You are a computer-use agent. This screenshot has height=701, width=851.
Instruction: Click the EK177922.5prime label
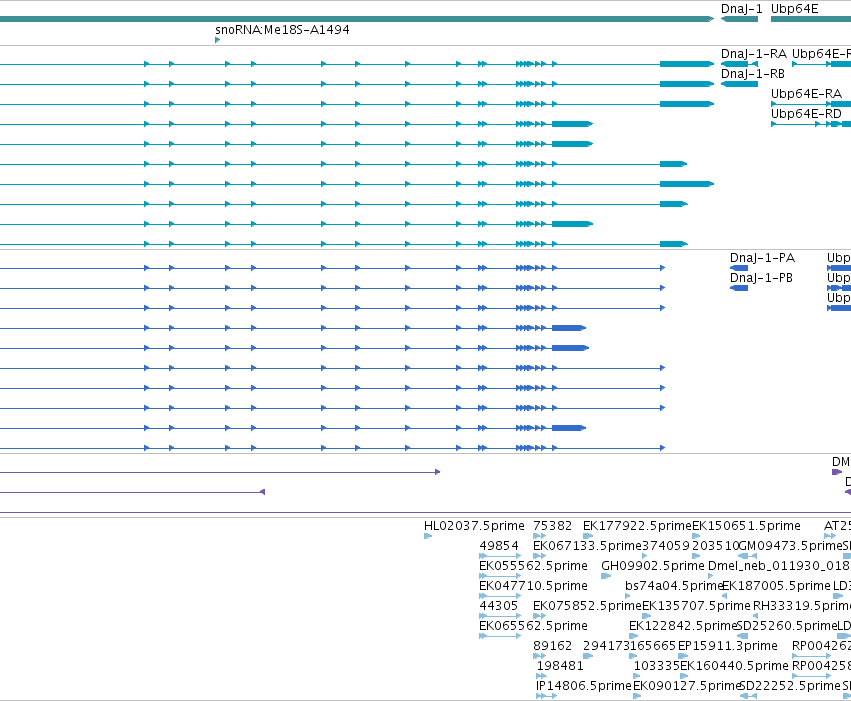coord(637,526)
